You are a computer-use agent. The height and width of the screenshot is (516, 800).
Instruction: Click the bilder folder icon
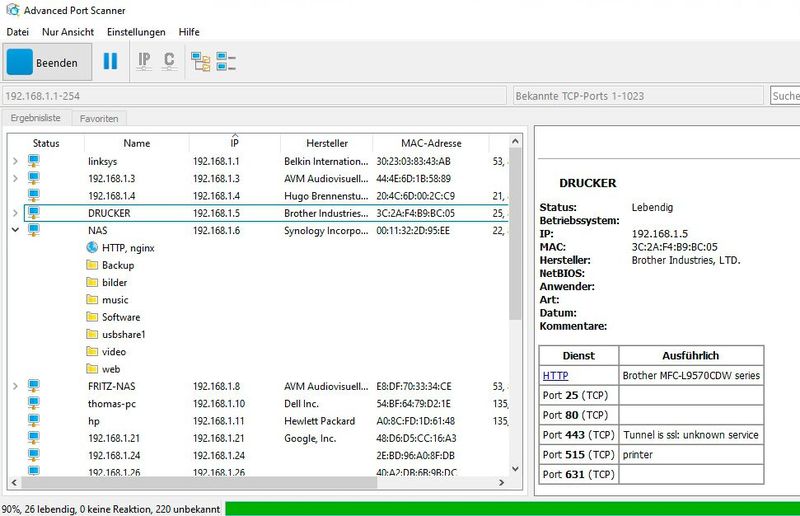tap(92, 282)
